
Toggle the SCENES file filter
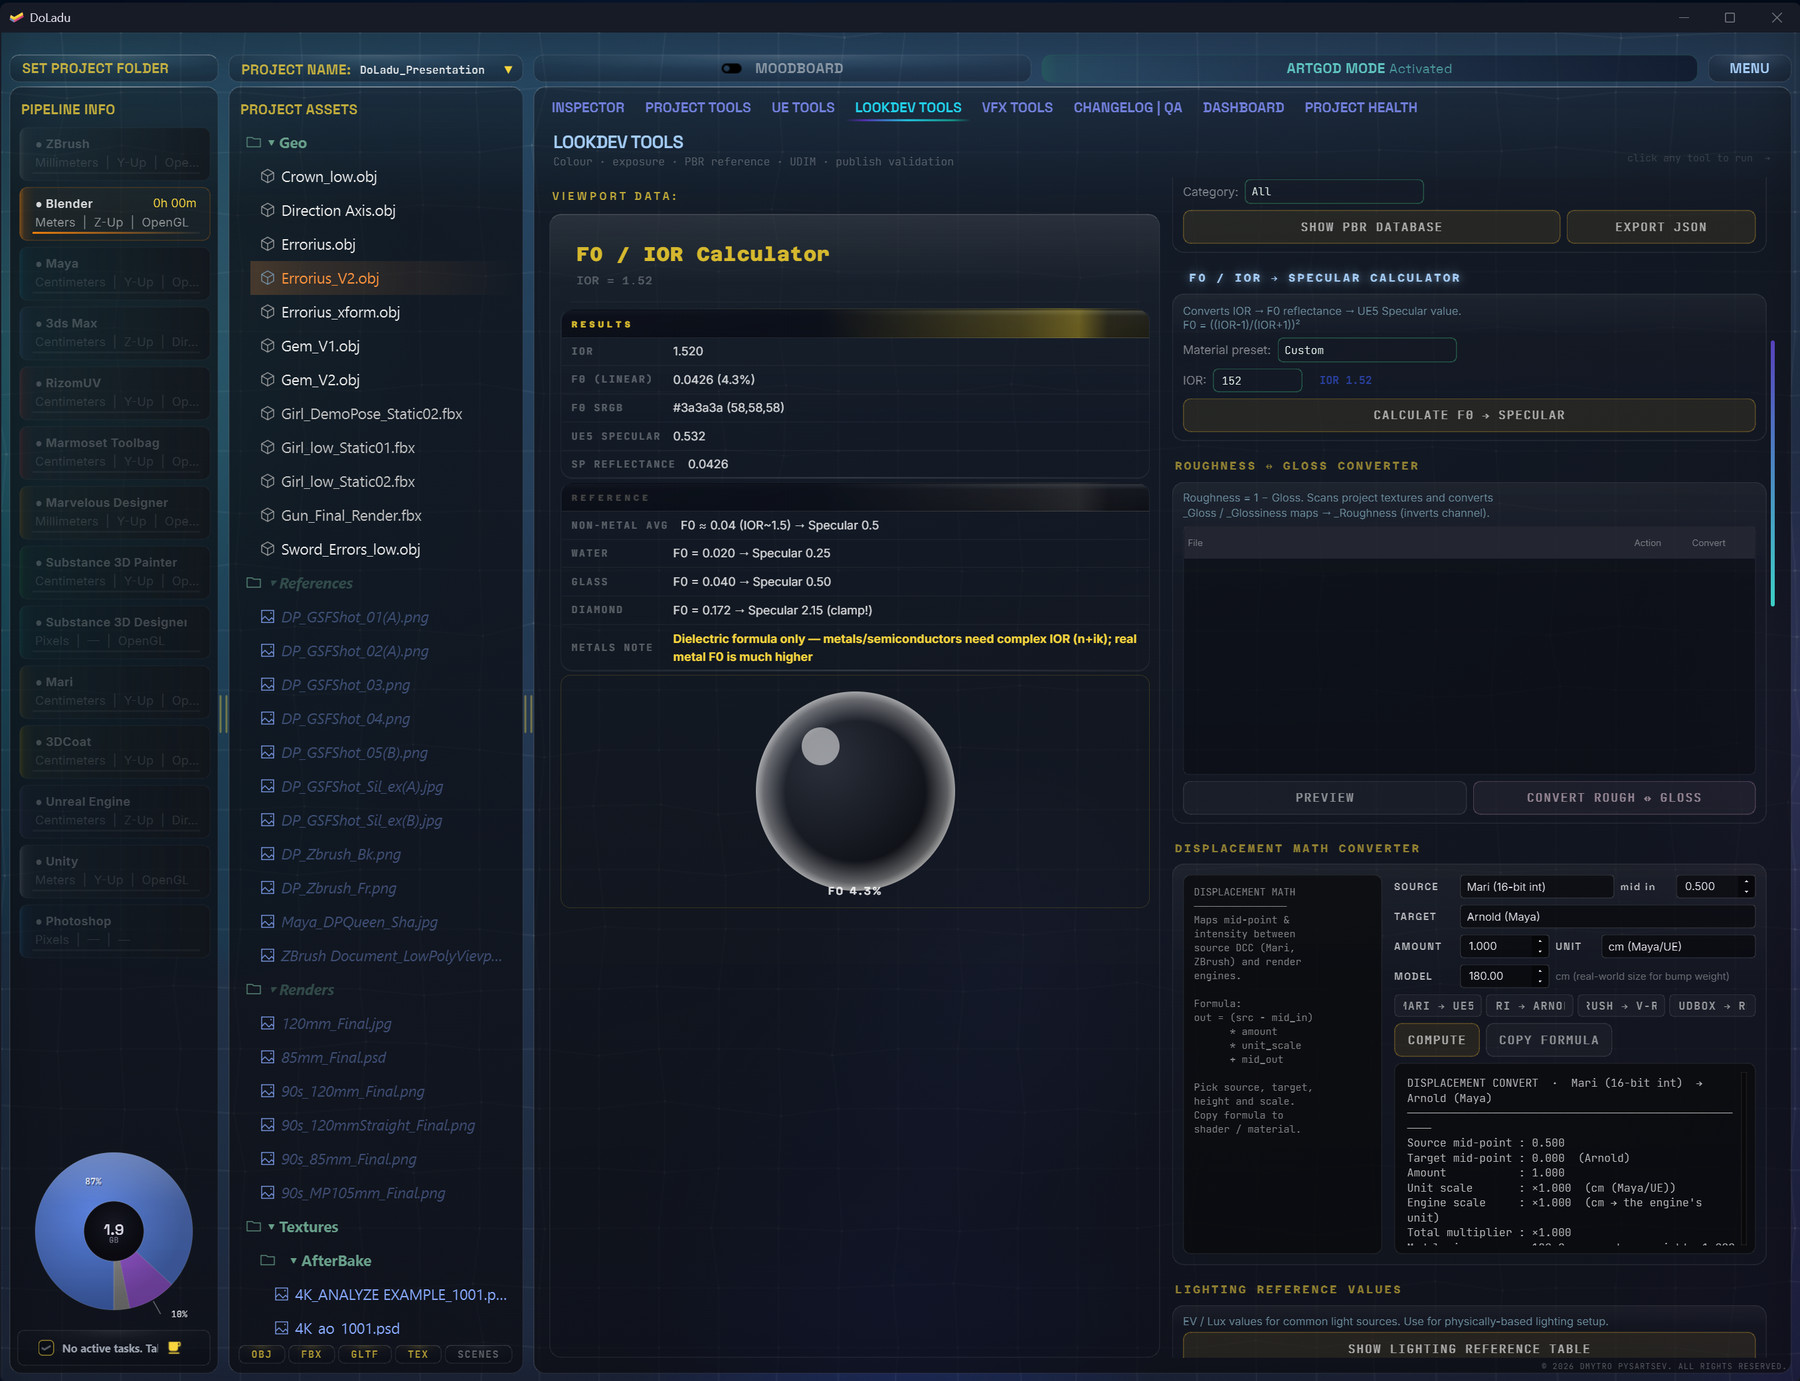click(478, 1354)
